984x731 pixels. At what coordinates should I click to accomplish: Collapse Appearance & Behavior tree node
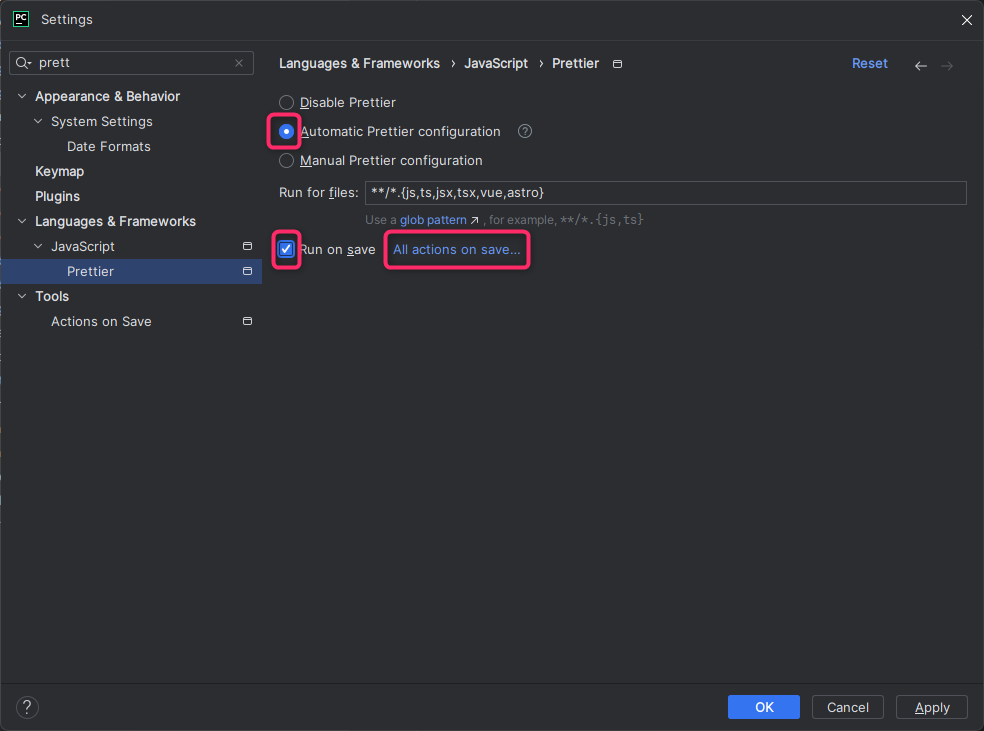pos(22,96)
